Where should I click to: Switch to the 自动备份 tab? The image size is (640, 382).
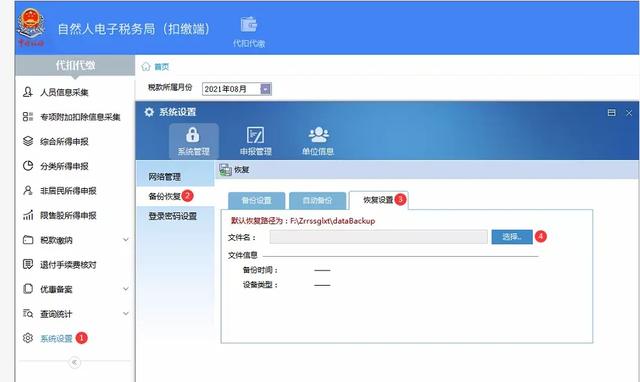318,200
